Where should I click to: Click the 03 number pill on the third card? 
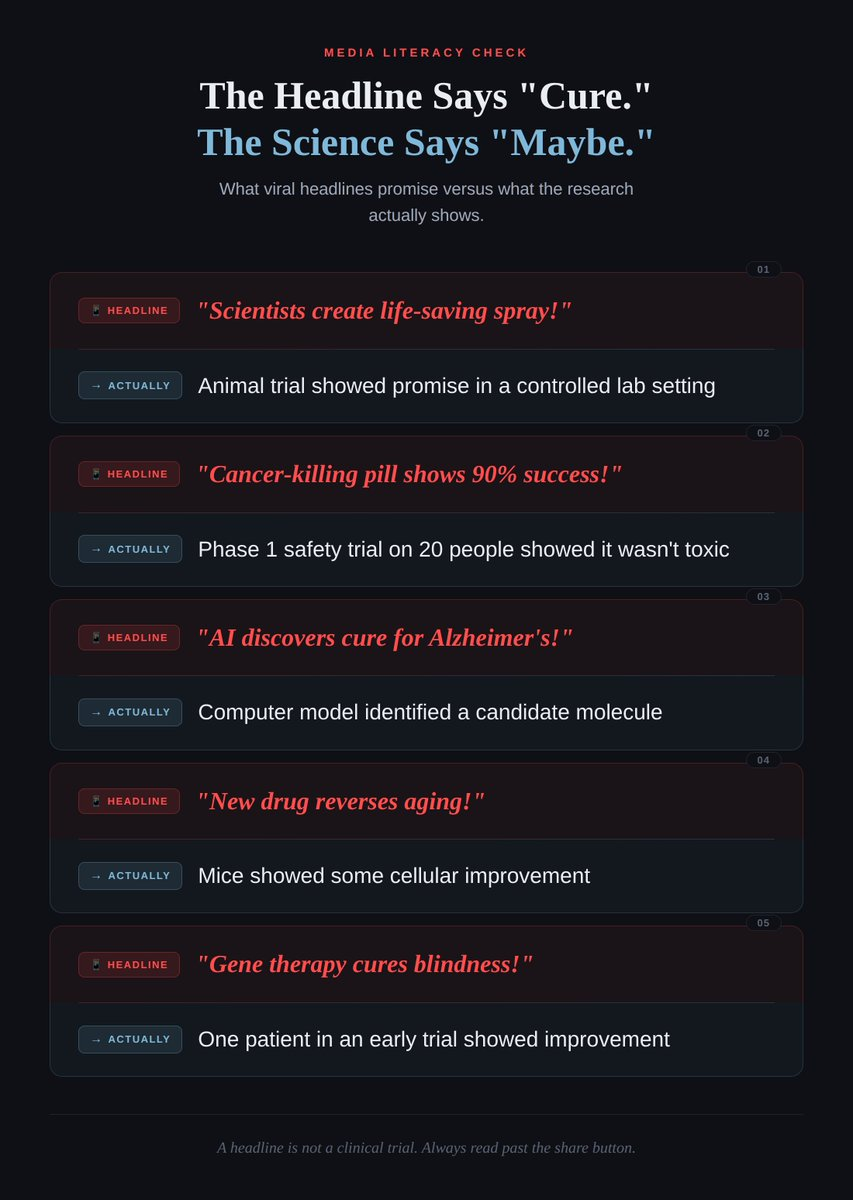click(x=763, y=596)
